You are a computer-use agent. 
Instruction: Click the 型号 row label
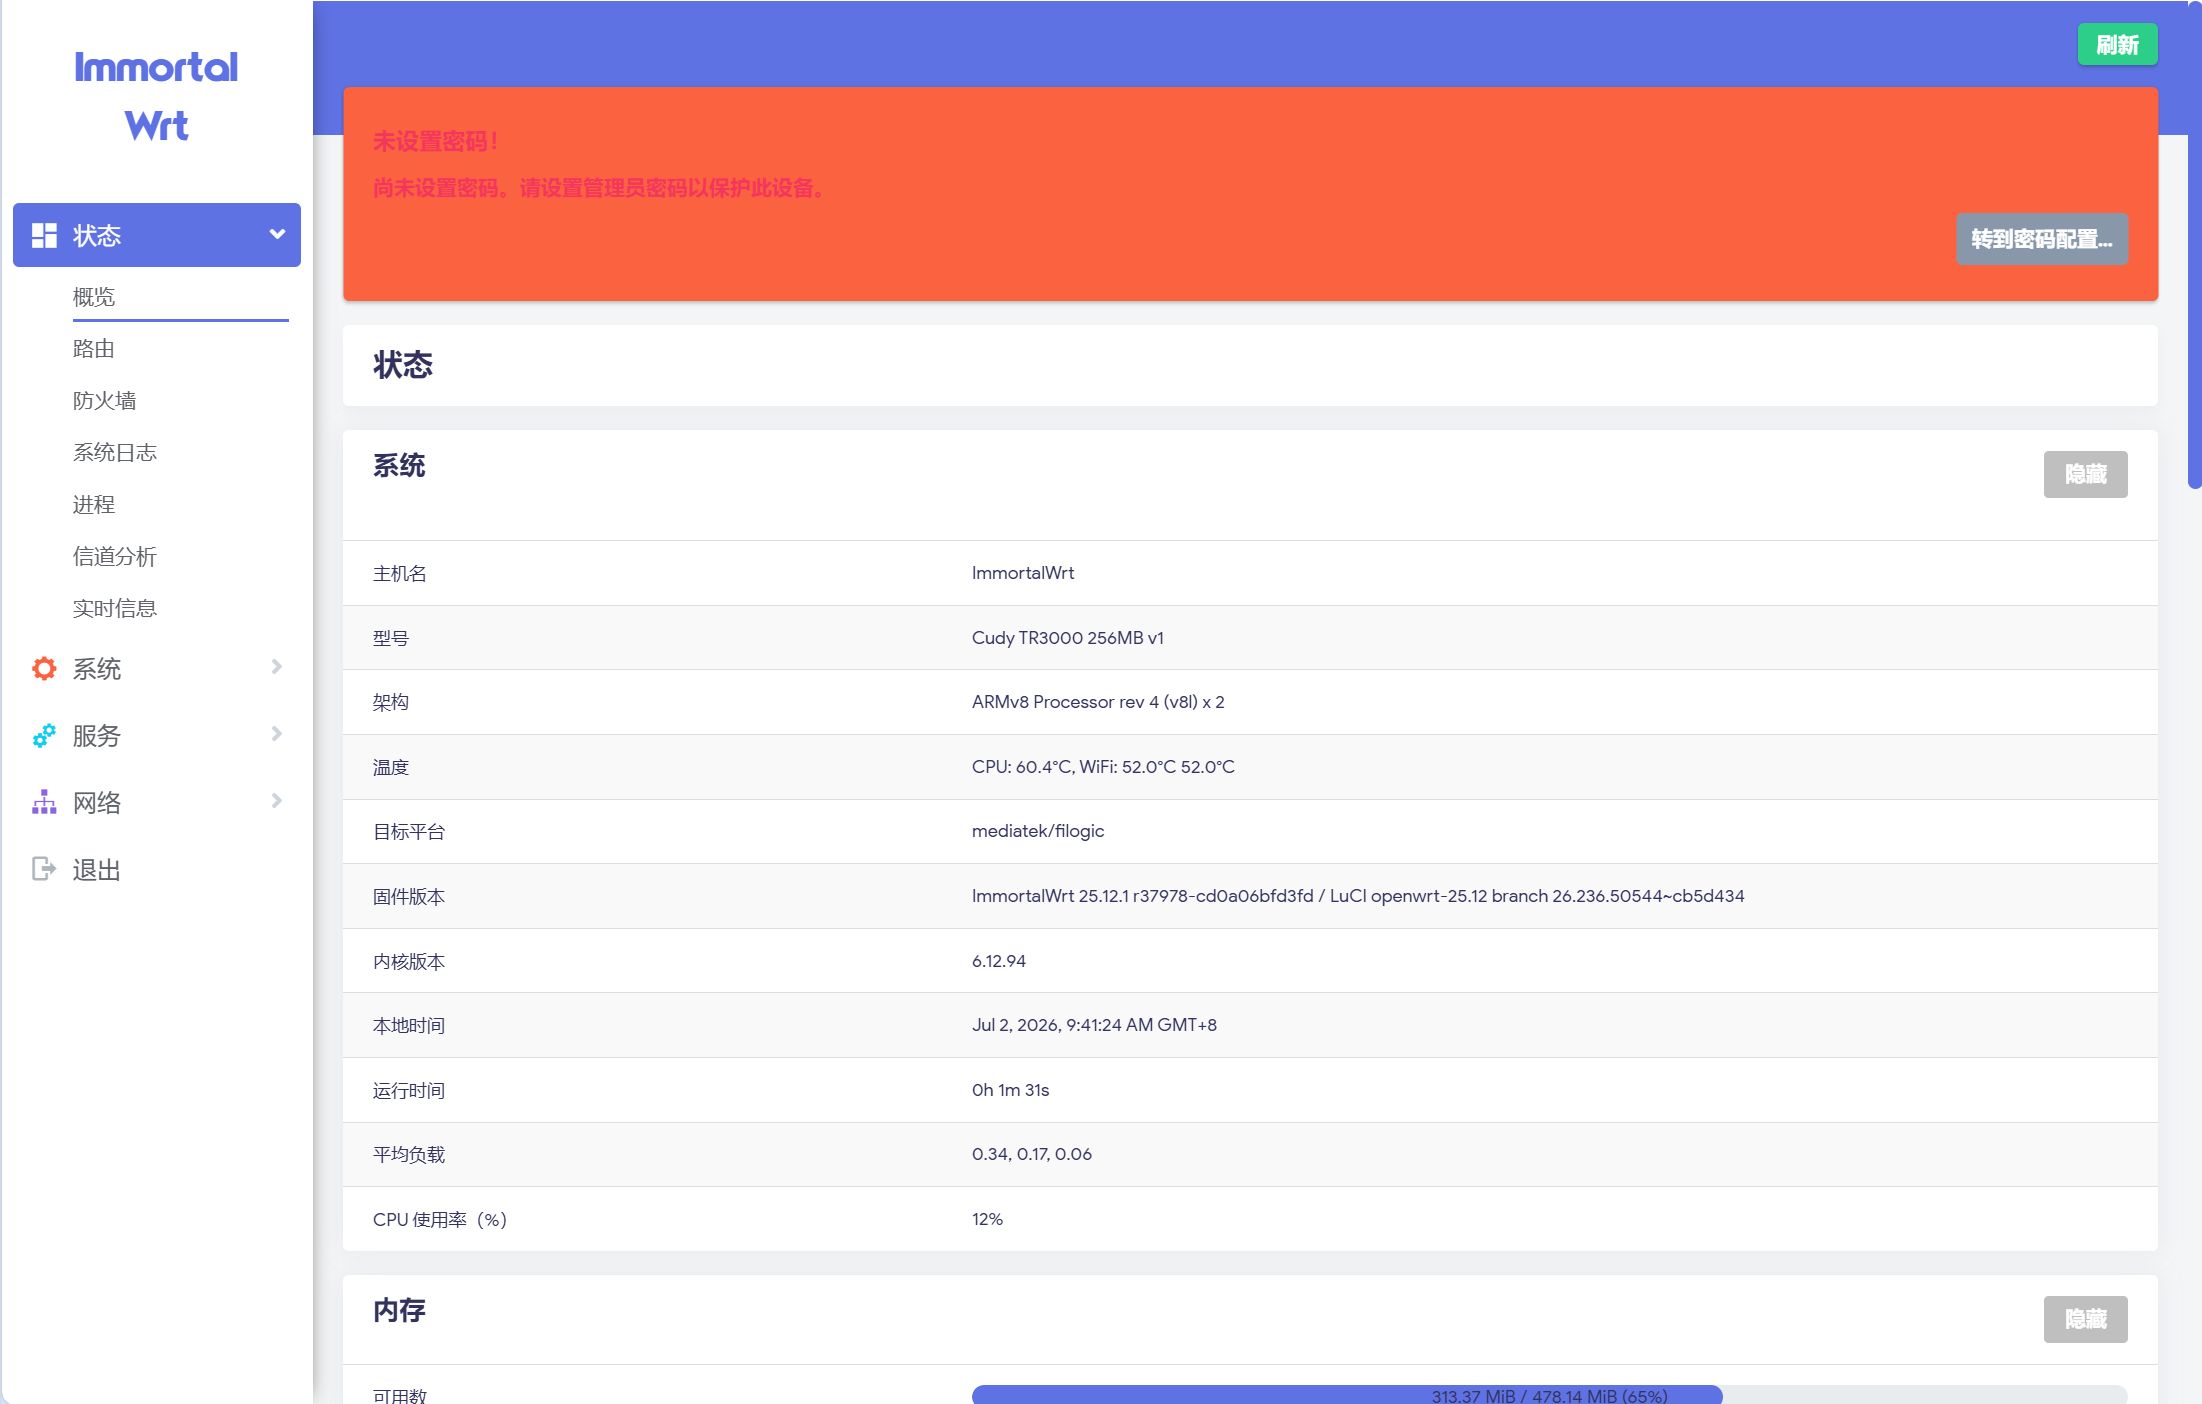point(391,638)
